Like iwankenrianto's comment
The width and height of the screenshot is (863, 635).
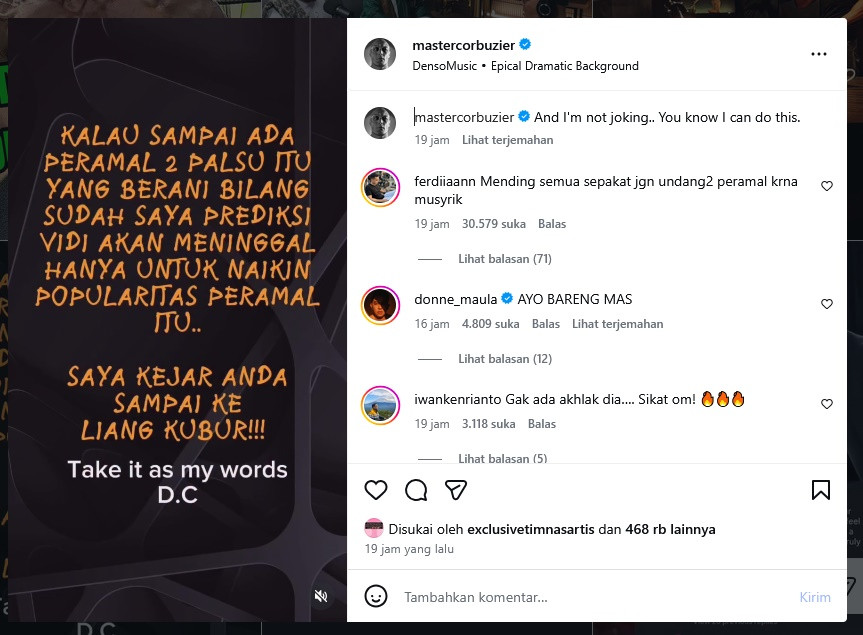coord(827,404)
